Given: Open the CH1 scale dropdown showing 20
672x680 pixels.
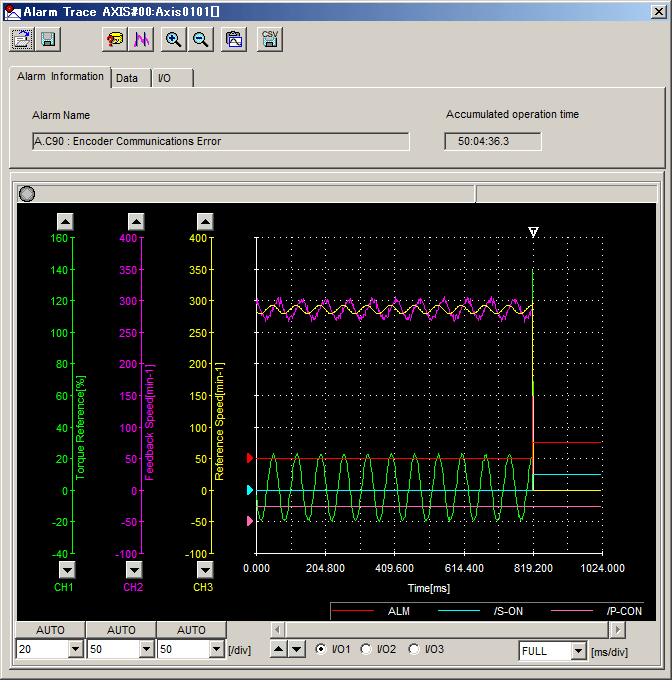Looking at the screenshot, I should 75,650.
